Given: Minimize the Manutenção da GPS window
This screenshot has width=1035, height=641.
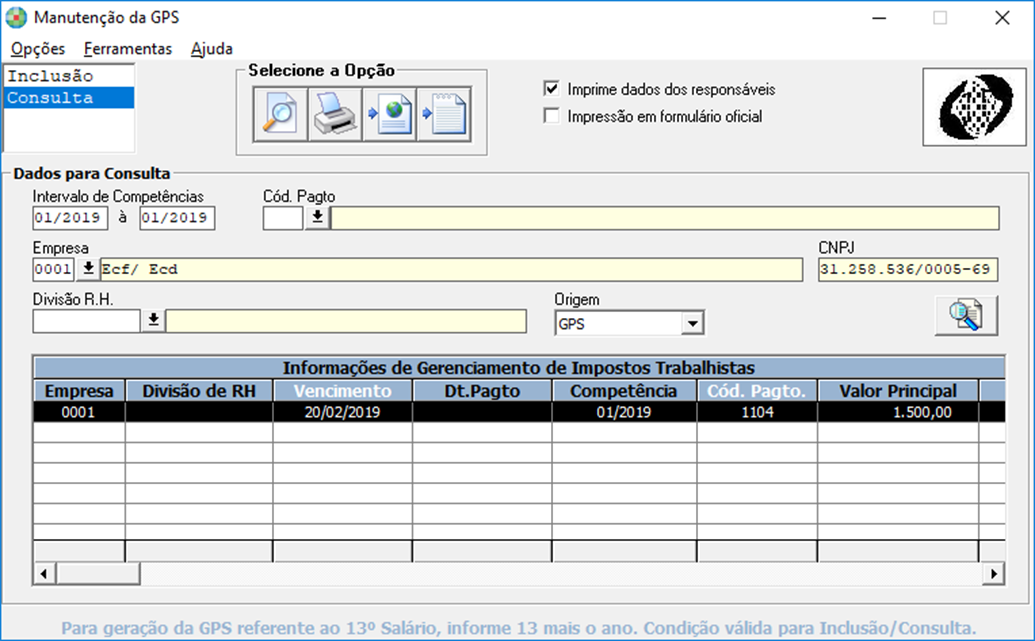Looking at the screenshot, I should click(x=879, y=18).
